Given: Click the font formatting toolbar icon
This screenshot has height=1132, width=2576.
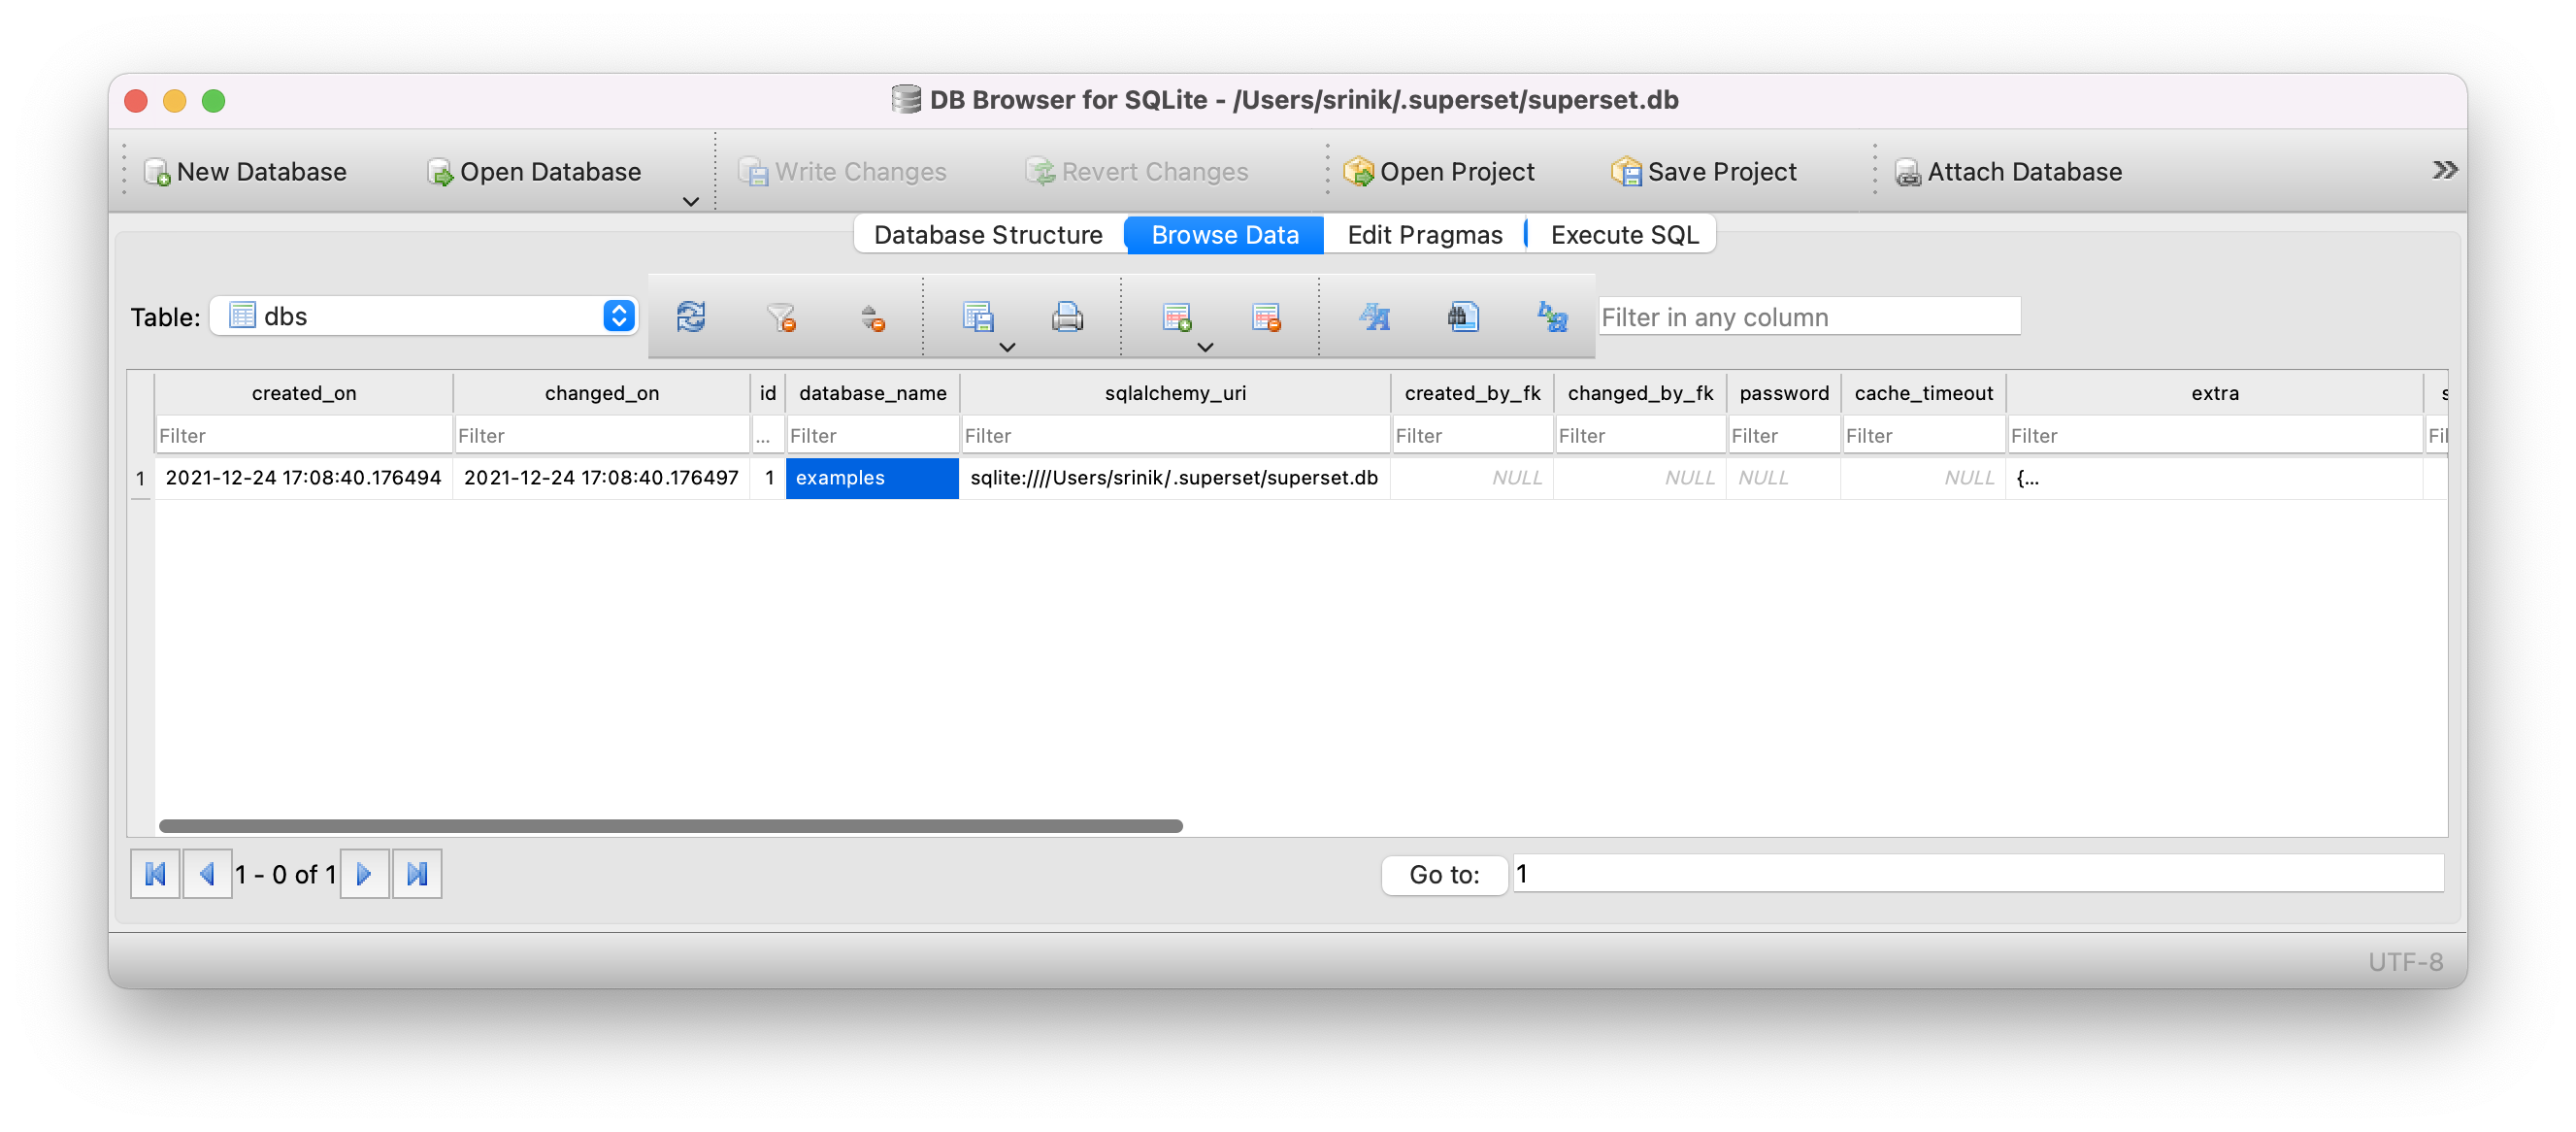Looking at the screenshot, I should pos(1375,317).
